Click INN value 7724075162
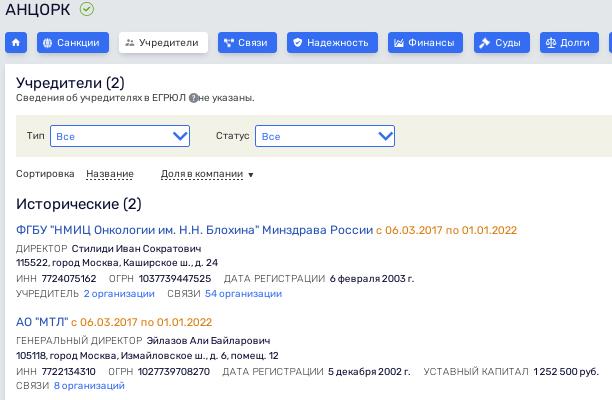 coord(69,279)
